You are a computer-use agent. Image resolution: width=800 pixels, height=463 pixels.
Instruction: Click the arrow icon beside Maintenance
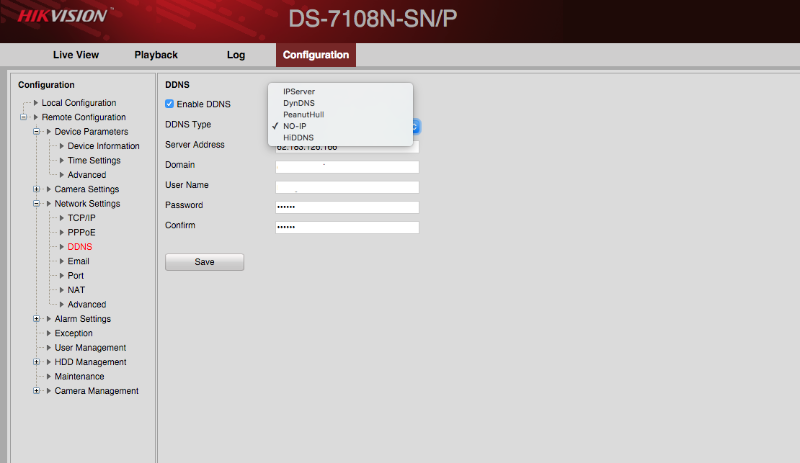tap(49, 376)
